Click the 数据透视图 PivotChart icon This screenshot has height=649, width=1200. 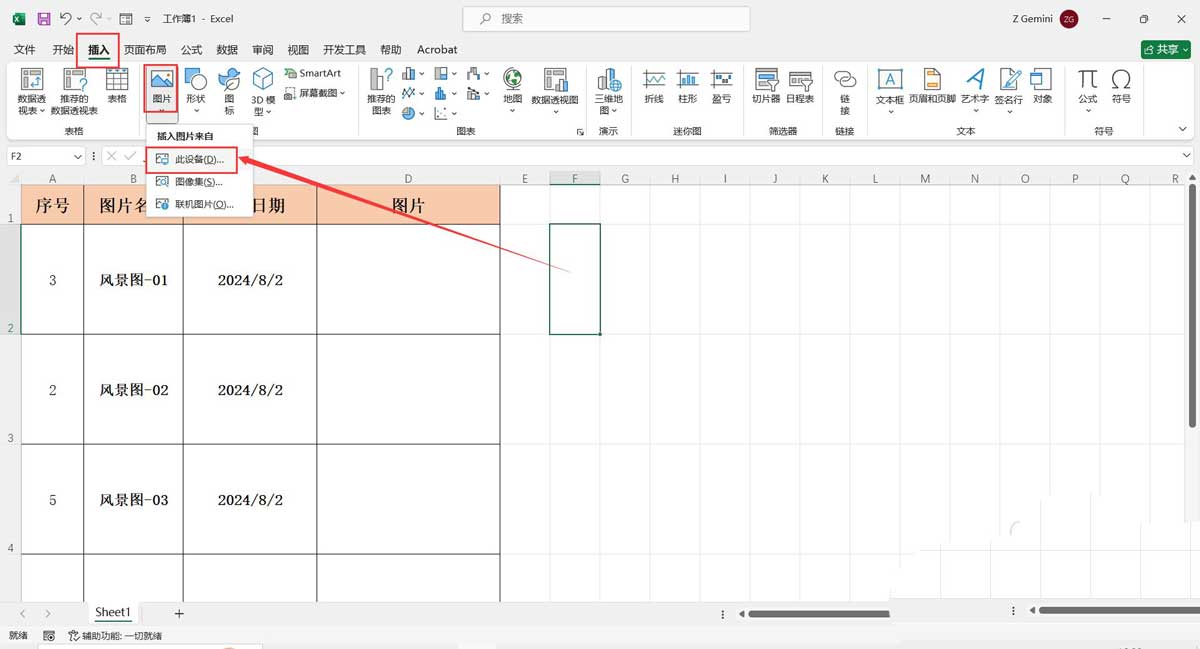click(555, 80)
